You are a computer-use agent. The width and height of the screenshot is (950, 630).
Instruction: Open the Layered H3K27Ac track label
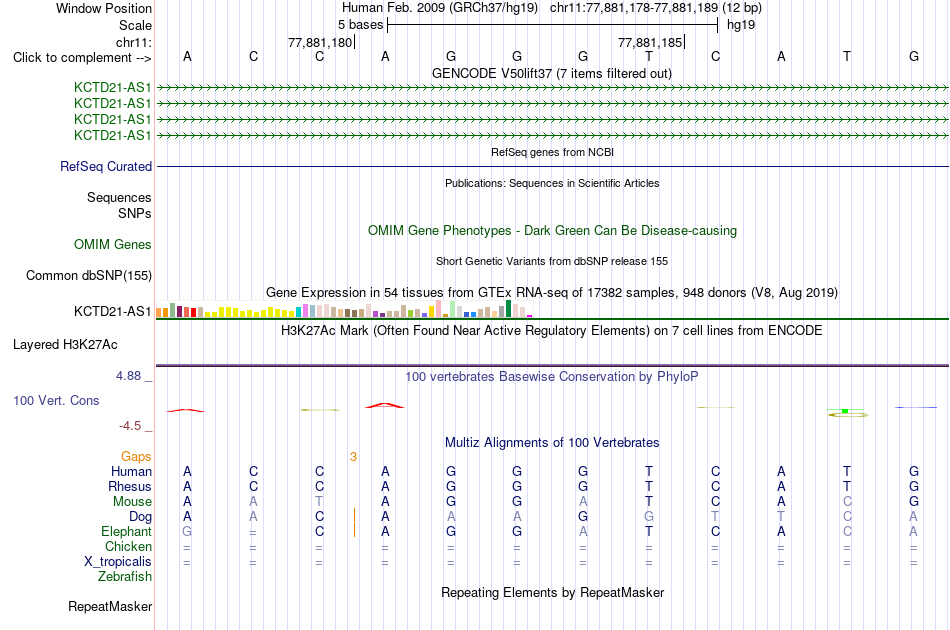[65, 344]
